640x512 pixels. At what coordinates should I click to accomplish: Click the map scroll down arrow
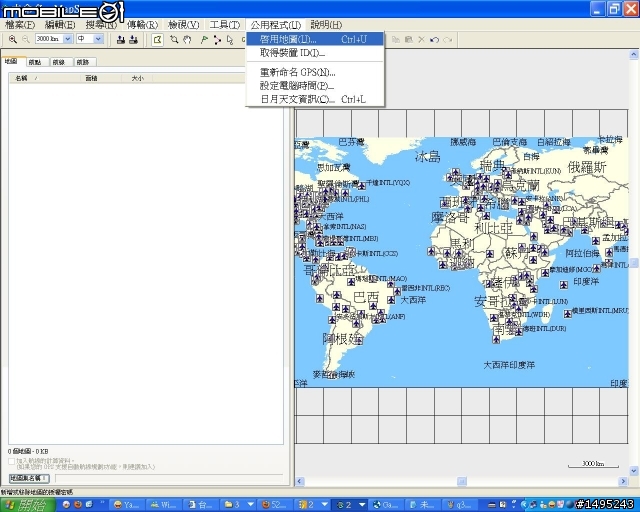click(x=633, y=471)
